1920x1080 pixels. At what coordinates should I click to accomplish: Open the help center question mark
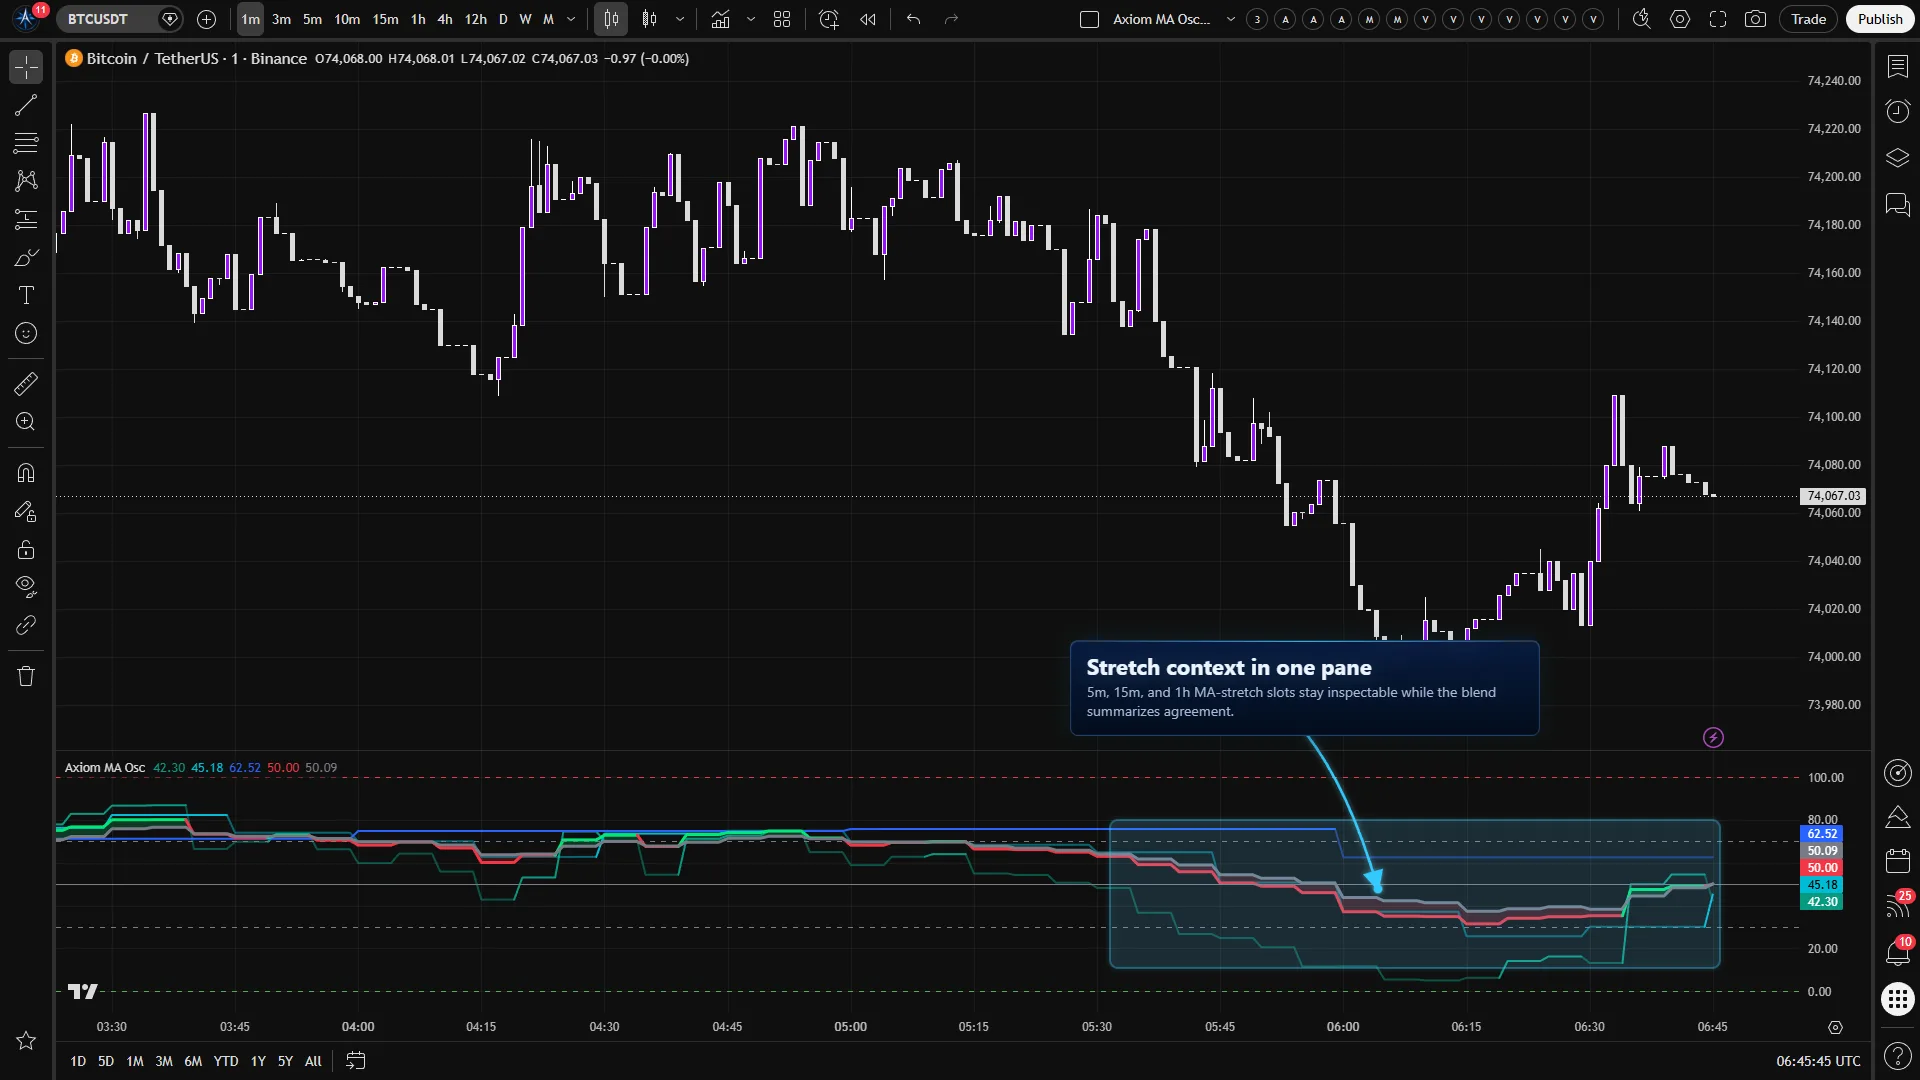point(1897,1056)
